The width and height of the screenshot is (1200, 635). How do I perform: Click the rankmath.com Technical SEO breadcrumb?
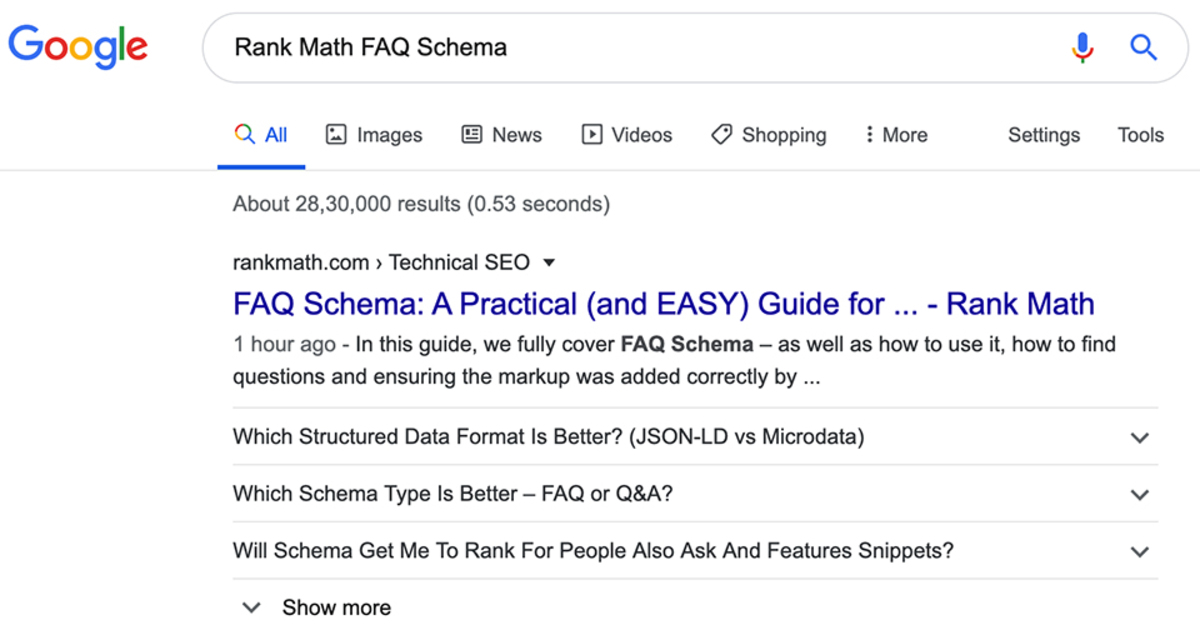tap(381, 263)
